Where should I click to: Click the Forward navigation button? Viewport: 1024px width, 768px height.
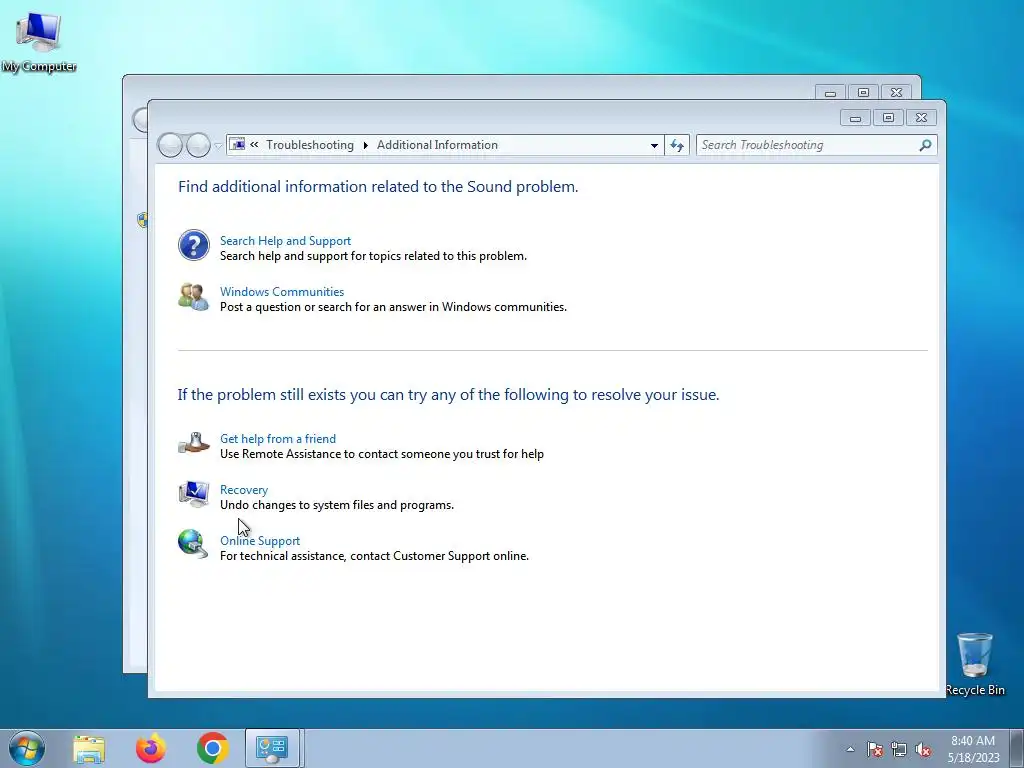pyautogui.click(x=198, y=145)
